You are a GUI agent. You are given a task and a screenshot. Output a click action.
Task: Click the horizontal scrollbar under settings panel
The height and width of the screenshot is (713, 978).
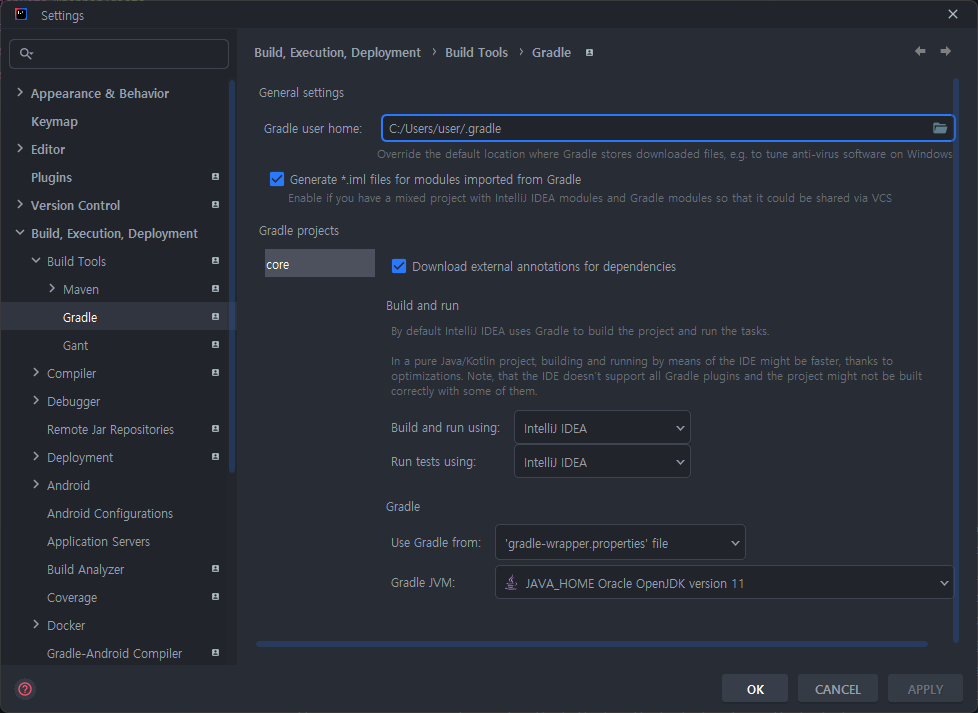pos(591,644)
